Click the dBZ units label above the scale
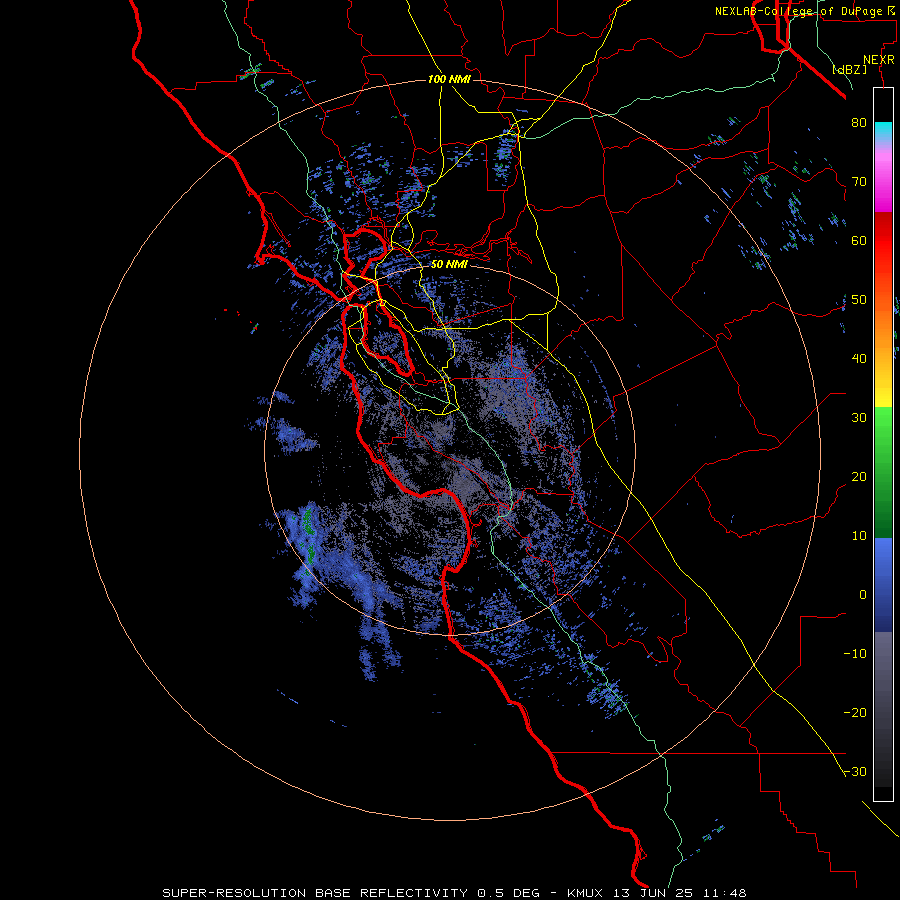This screenshot has width=900, height=900. click(849, 70)
